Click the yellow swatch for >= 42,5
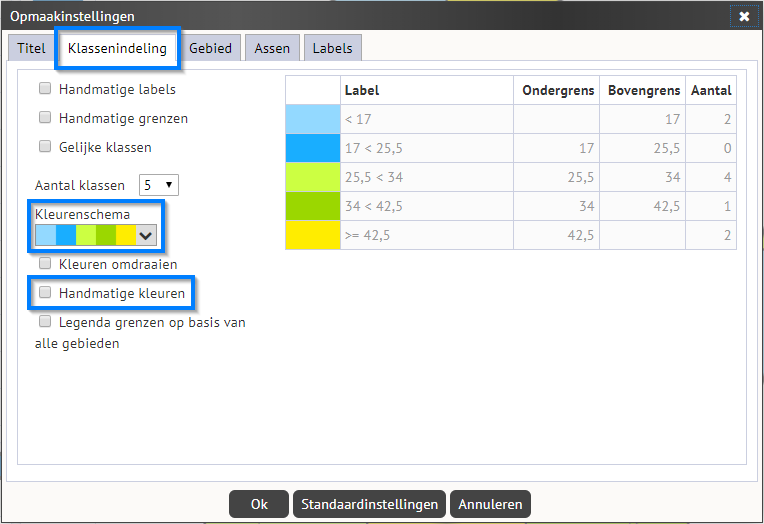The width and height of the screenshot is (764, 524). [313, 235]
